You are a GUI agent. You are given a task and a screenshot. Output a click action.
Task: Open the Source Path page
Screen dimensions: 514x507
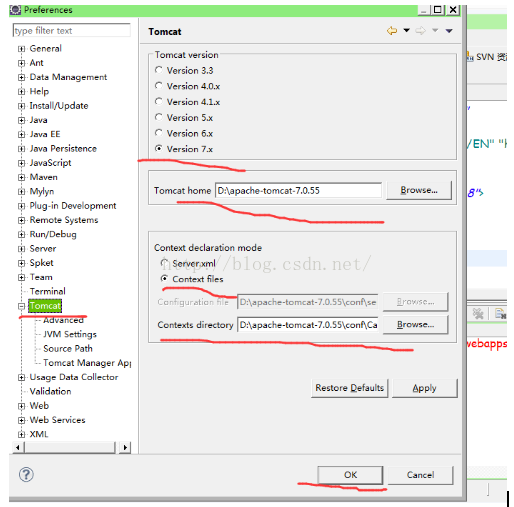68,348
